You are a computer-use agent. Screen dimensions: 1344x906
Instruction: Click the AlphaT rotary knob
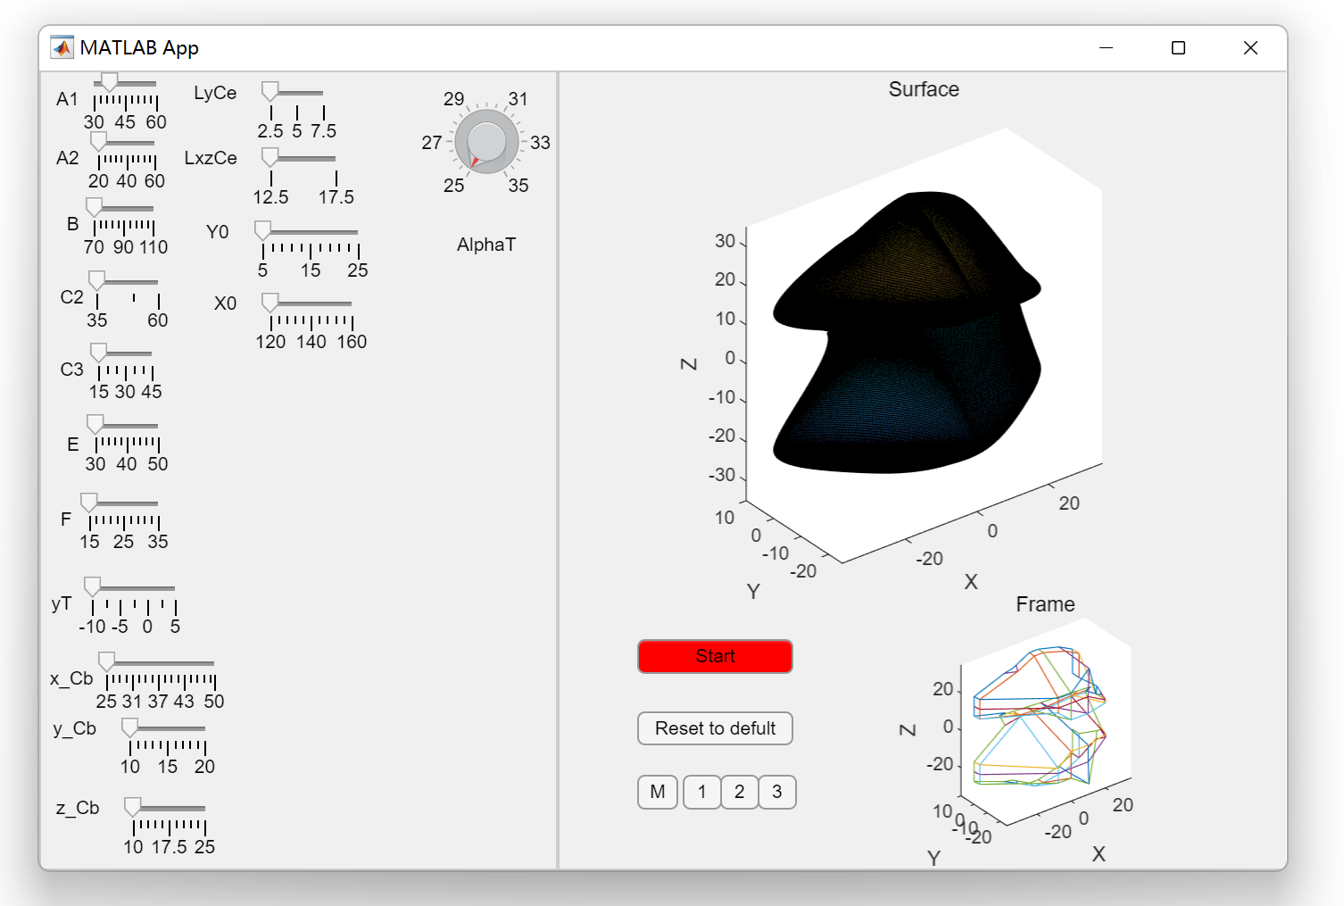point(486,142)
